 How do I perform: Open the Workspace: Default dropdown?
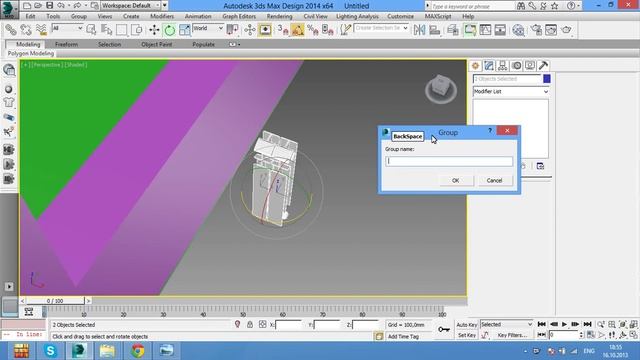coord(131,6)
